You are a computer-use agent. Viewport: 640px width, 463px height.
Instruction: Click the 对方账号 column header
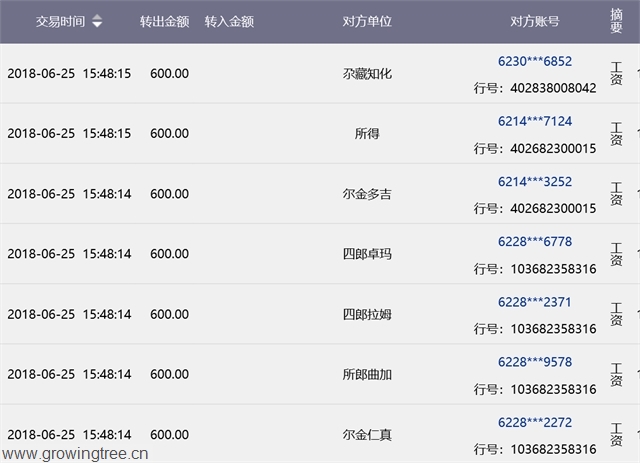tap(534, 21)
